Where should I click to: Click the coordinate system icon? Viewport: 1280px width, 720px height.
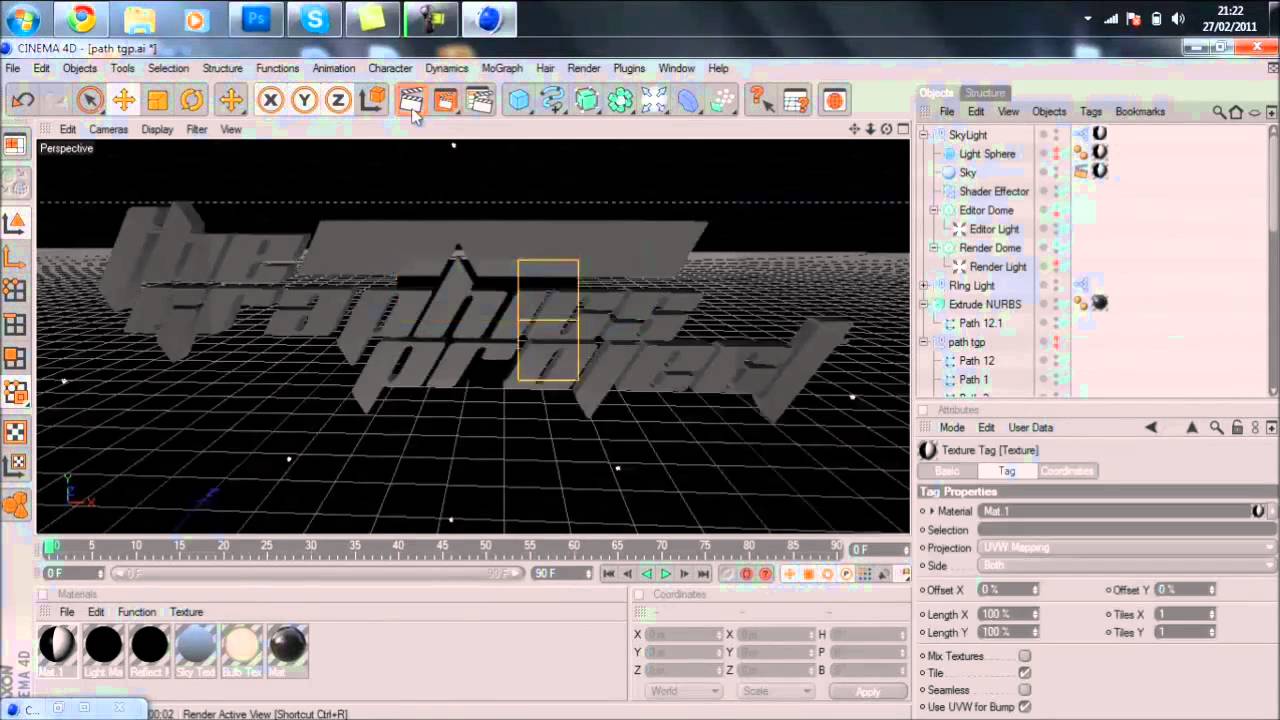click(x=373, y=100)
